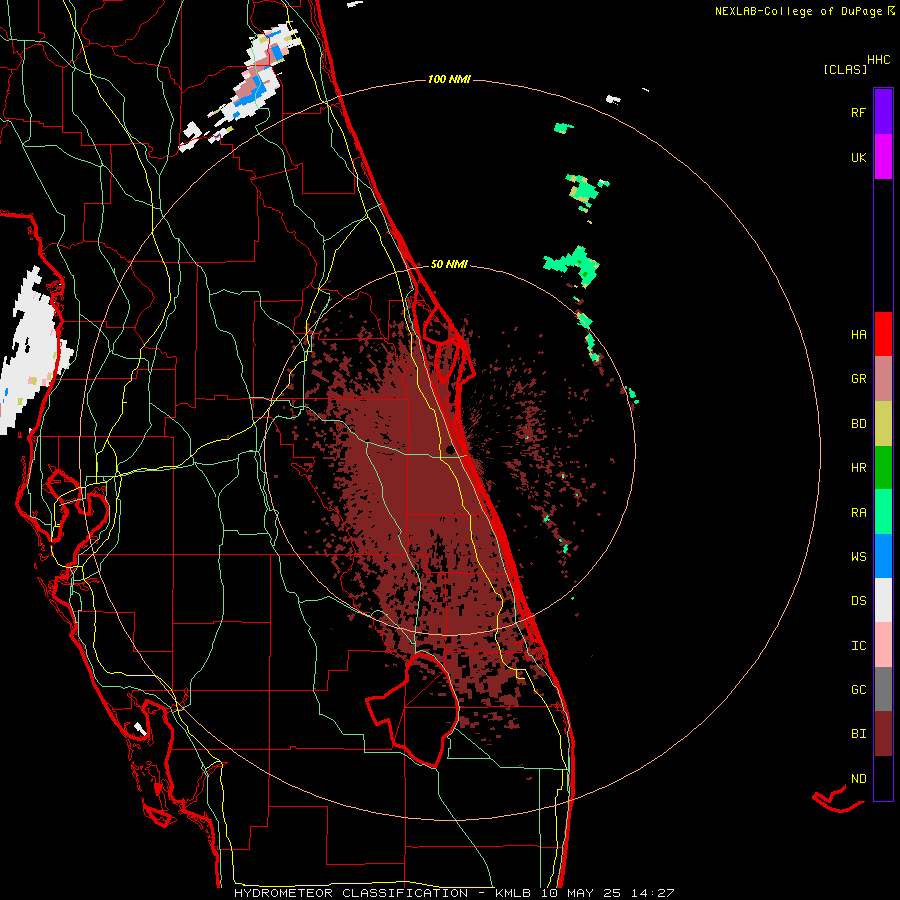Select the light pink IC legend swatch
Viewport: 900px width, 900px height.
coord(883,645)
